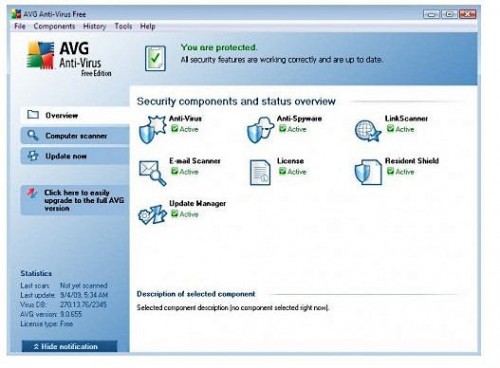
Task: Click the green Active check under Update Manager
Action: [x=175, y=214]
